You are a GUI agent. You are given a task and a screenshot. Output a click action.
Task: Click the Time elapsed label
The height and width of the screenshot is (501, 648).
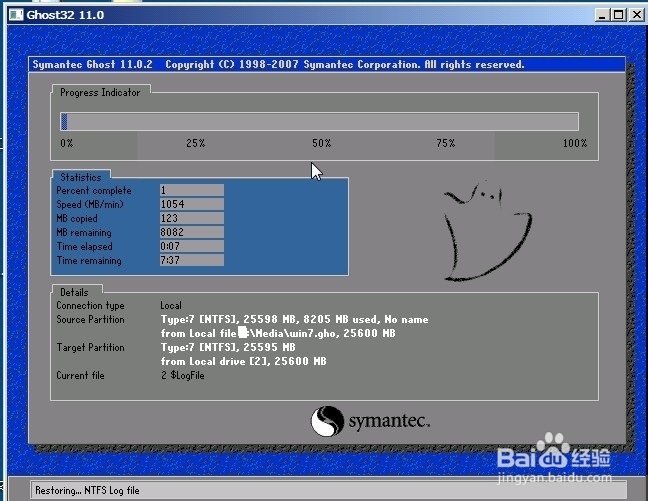click(84, 247)
